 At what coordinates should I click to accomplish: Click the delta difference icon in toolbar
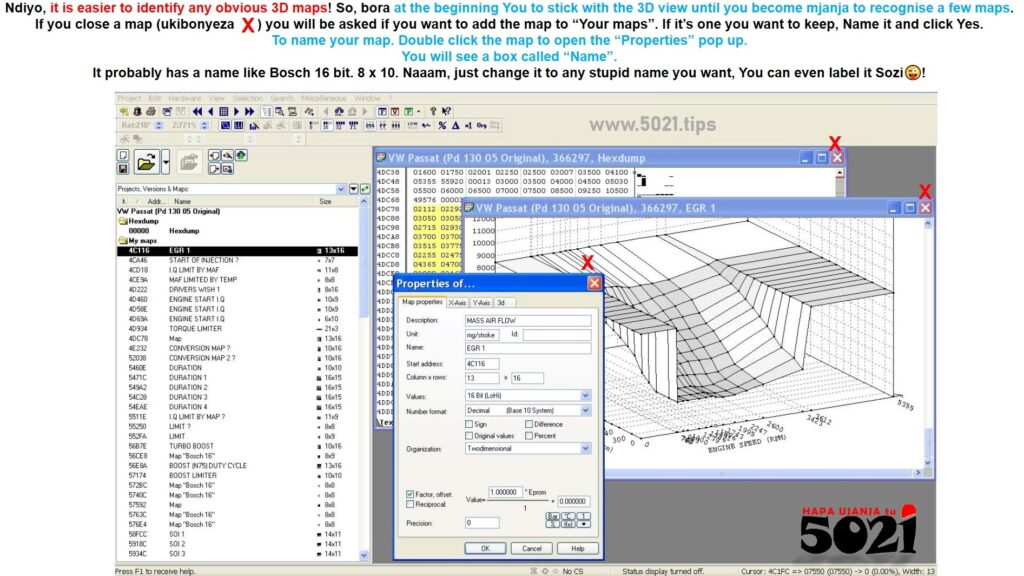click(x=455, y=125)
